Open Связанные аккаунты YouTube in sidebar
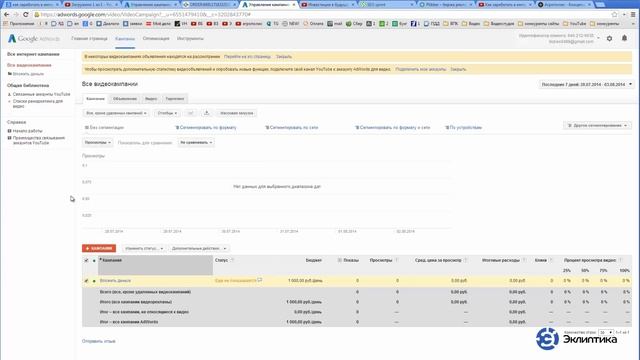The image size is (640, 360). [x=41, y=94]
